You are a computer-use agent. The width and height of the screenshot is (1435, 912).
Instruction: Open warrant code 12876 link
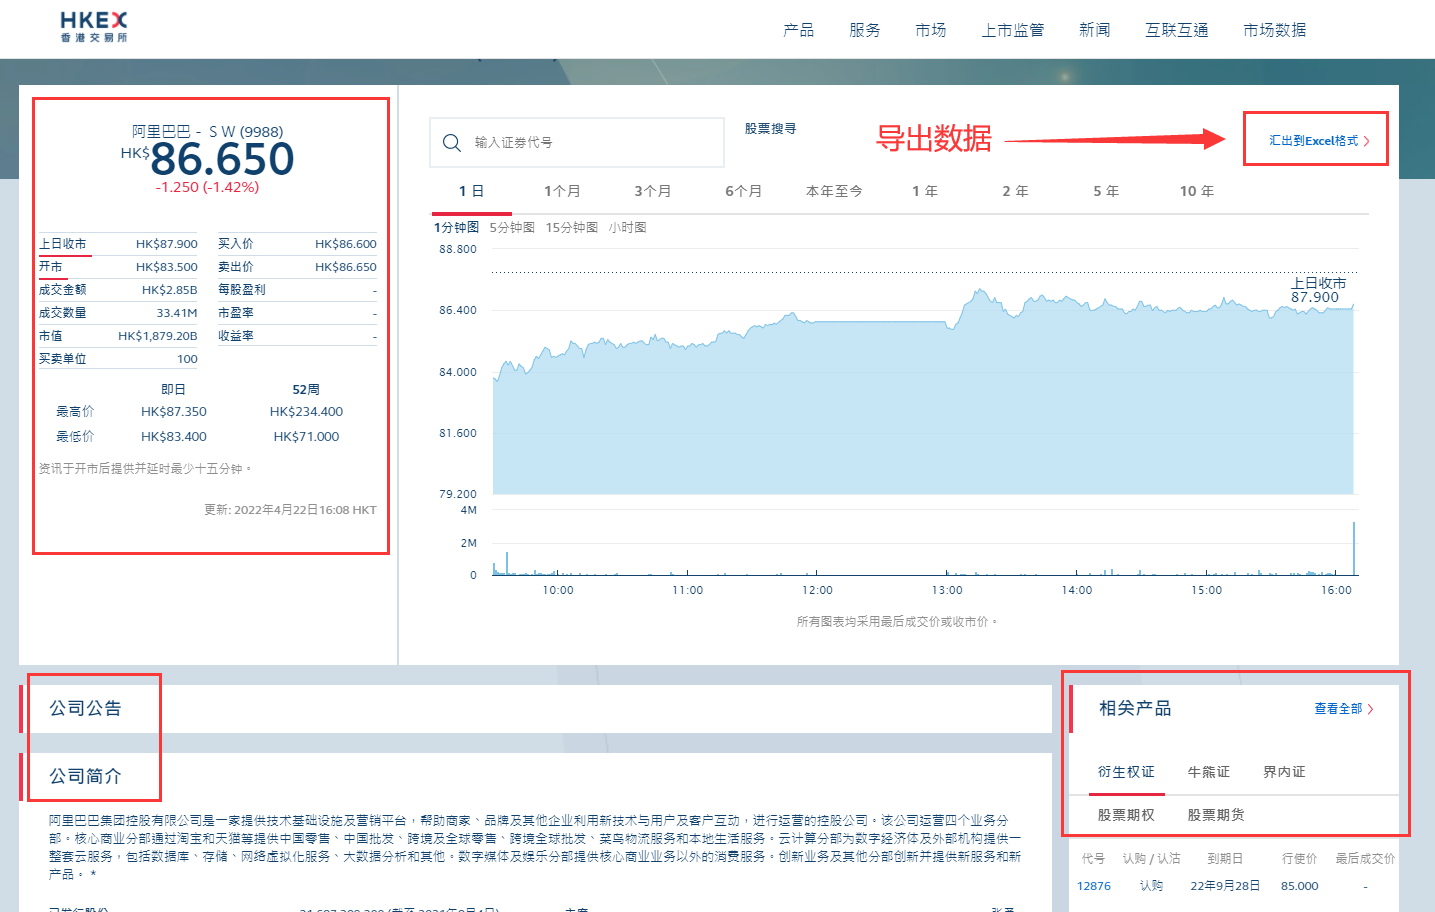(x=1094, y=886)
